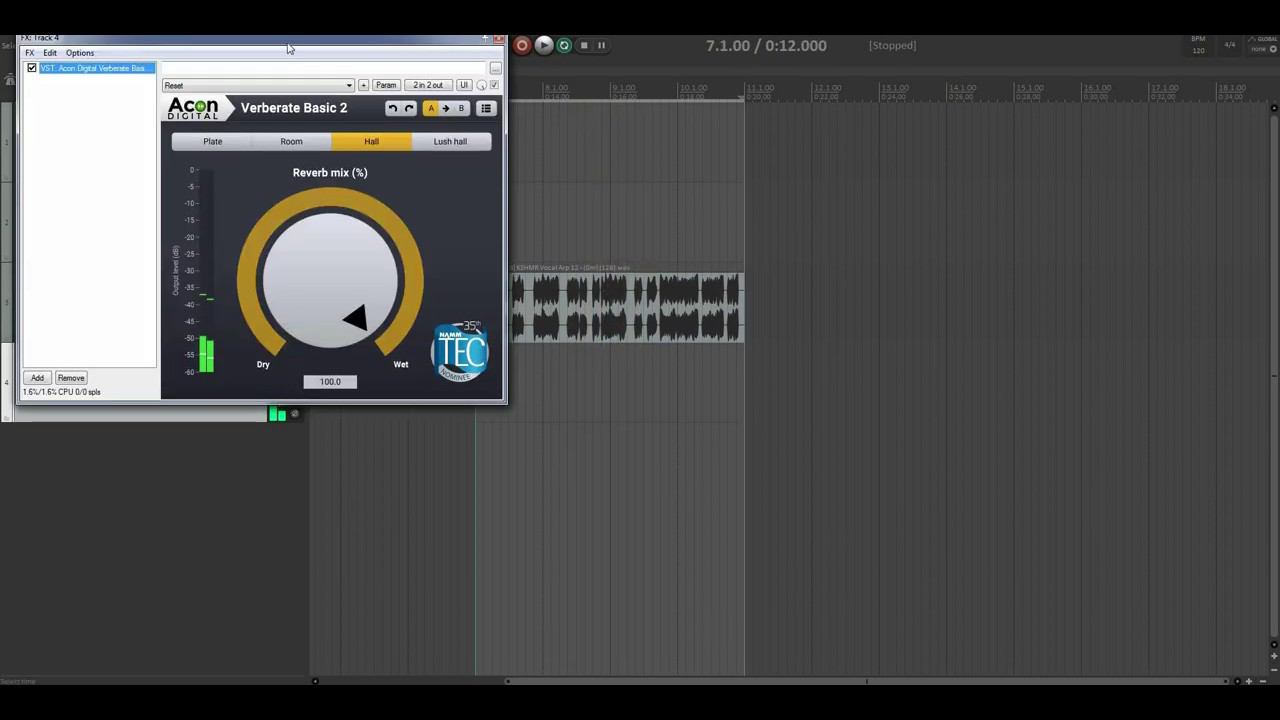Click the Param button
1280x720 pixels.
386,85
